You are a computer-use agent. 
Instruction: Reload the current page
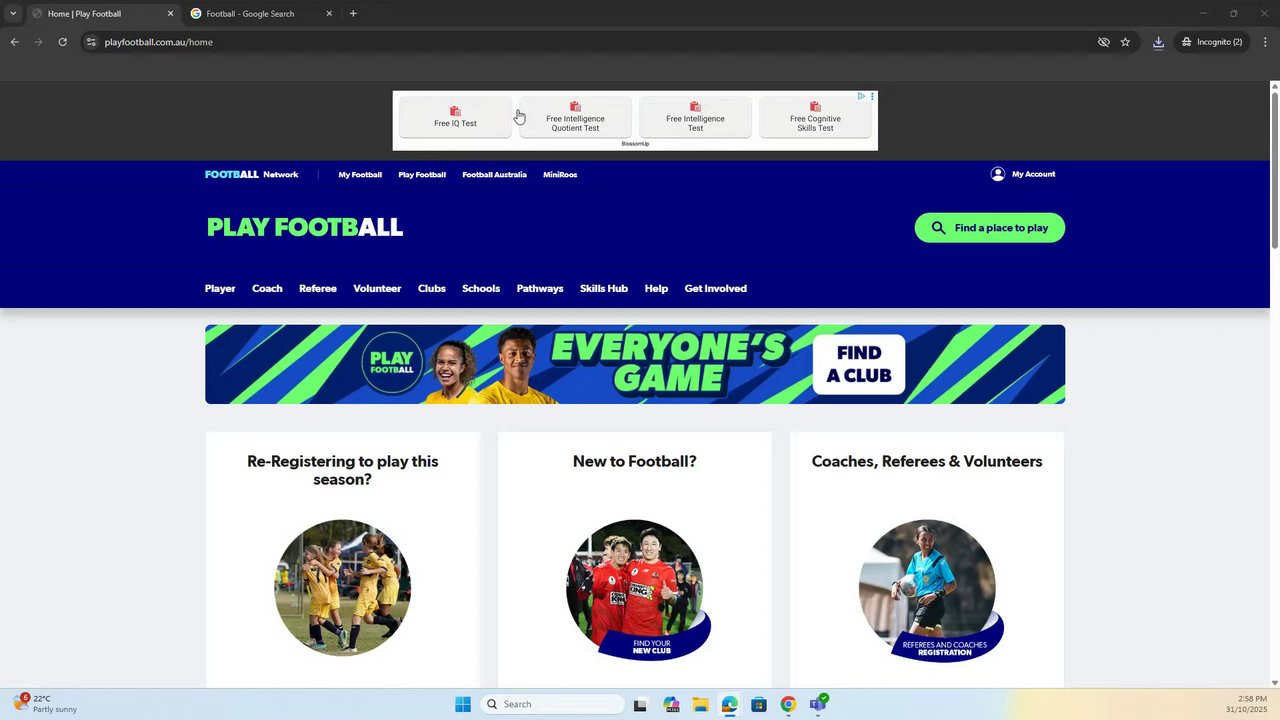coord(62,42)
